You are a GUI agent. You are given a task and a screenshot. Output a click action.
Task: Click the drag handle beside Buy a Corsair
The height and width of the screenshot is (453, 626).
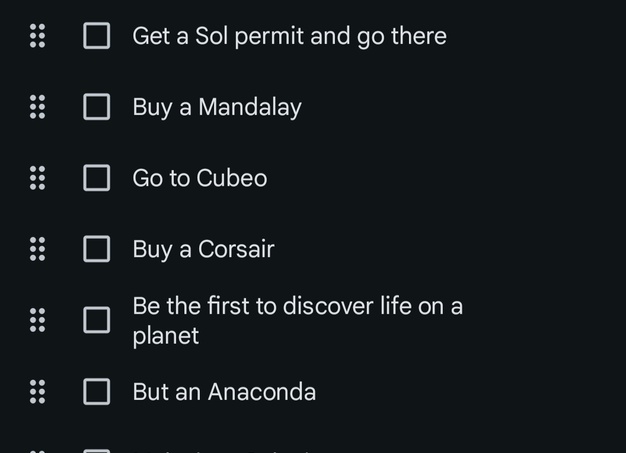[x=38, y=249]
